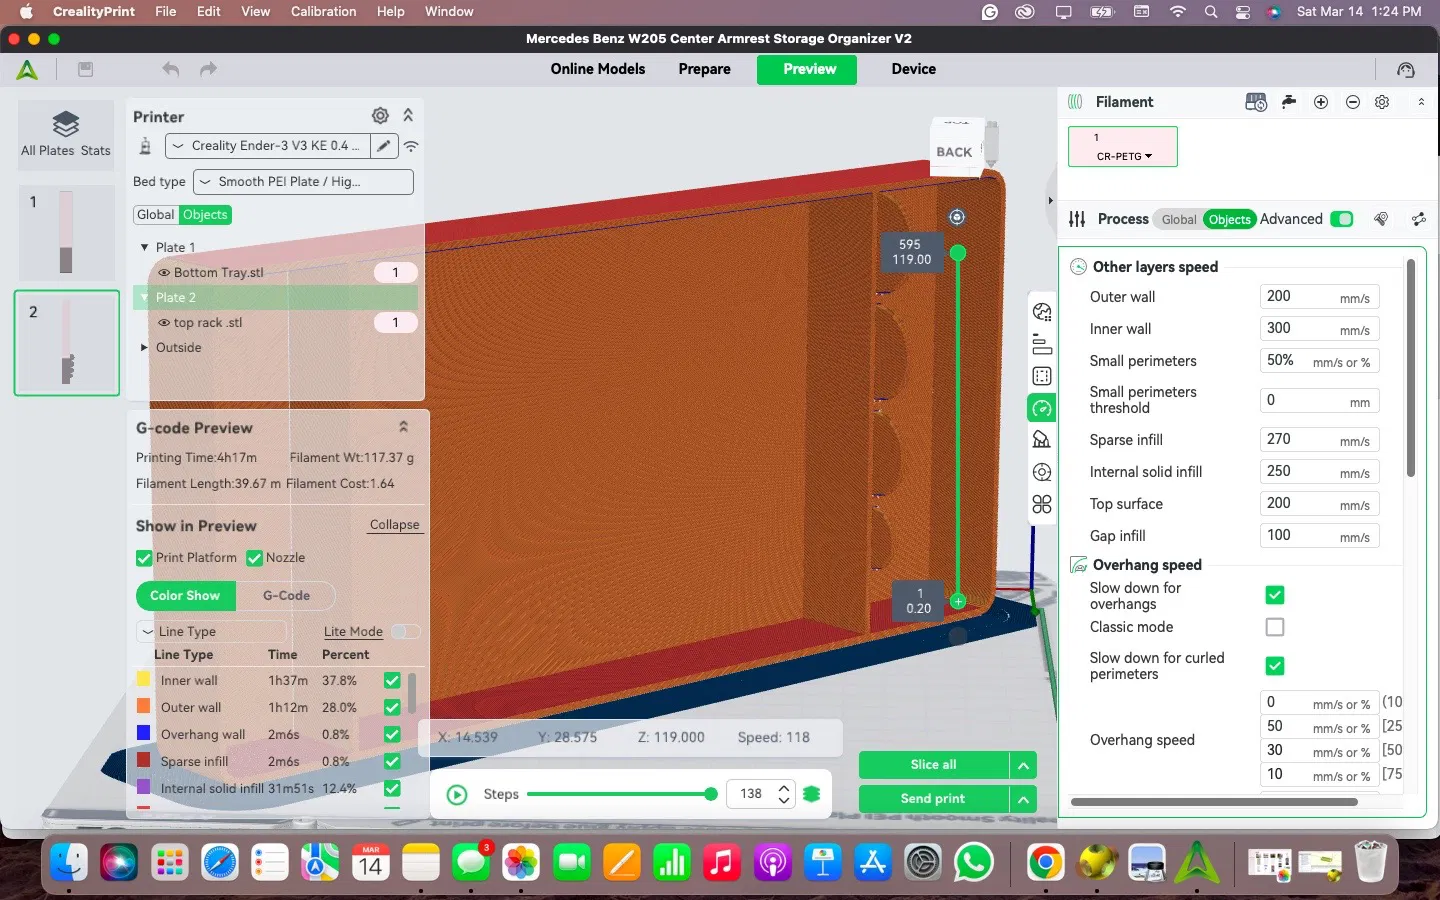This screenshot has width=1440, height=900.
Task: Click the dotted-square icon in the process sidebar
Action: click(x=1042, y=376)
